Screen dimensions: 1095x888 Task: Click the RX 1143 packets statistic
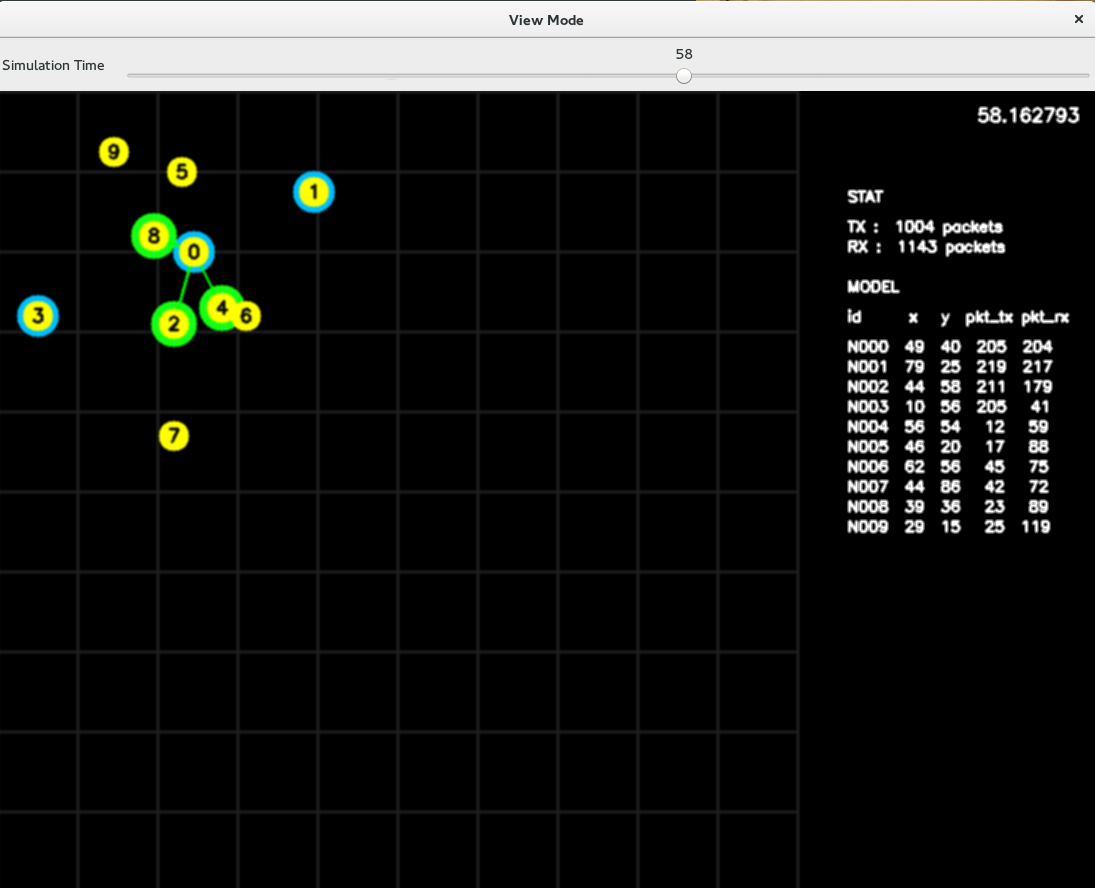coord(925,247)
